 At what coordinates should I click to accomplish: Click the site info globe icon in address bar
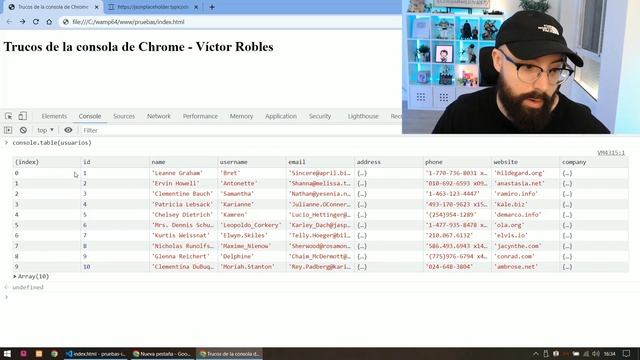coord(65,22)
